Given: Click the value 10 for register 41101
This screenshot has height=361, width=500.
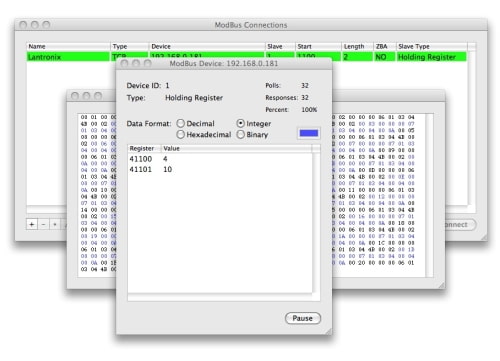Looking at the screenshot, I should point(168,169).
